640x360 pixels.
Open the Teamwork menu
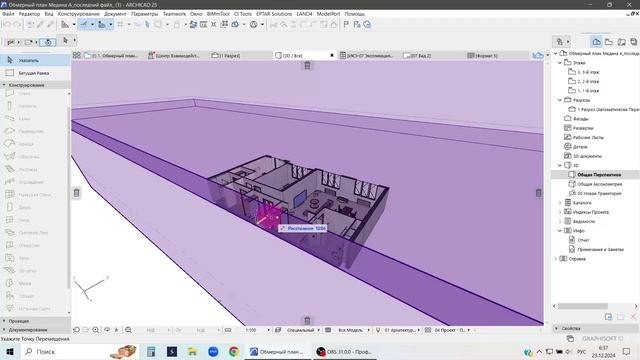point(174,14)
